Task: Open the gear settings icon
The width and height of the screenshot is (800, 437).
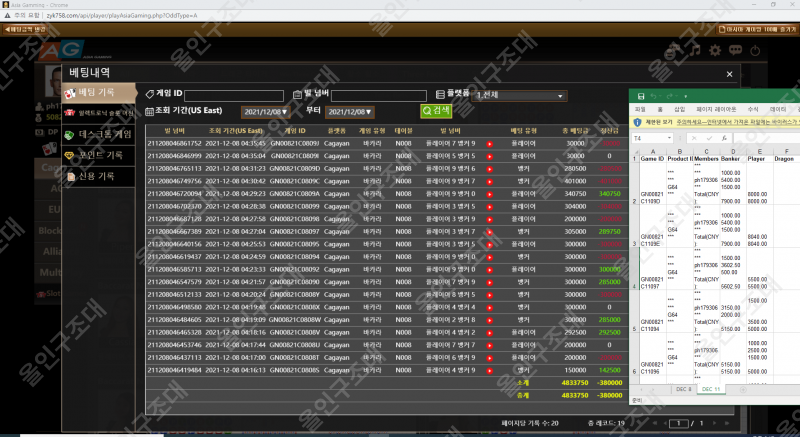Action: click(715, 50)
